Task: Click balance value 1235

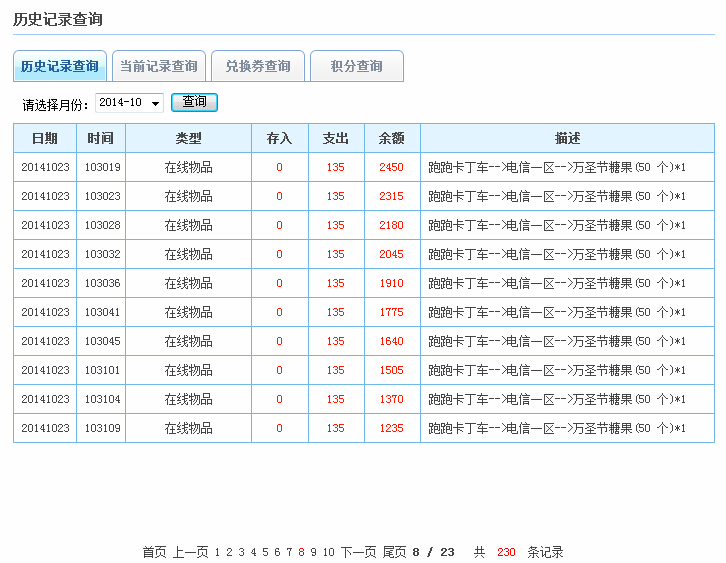Action: click(392, 428)
